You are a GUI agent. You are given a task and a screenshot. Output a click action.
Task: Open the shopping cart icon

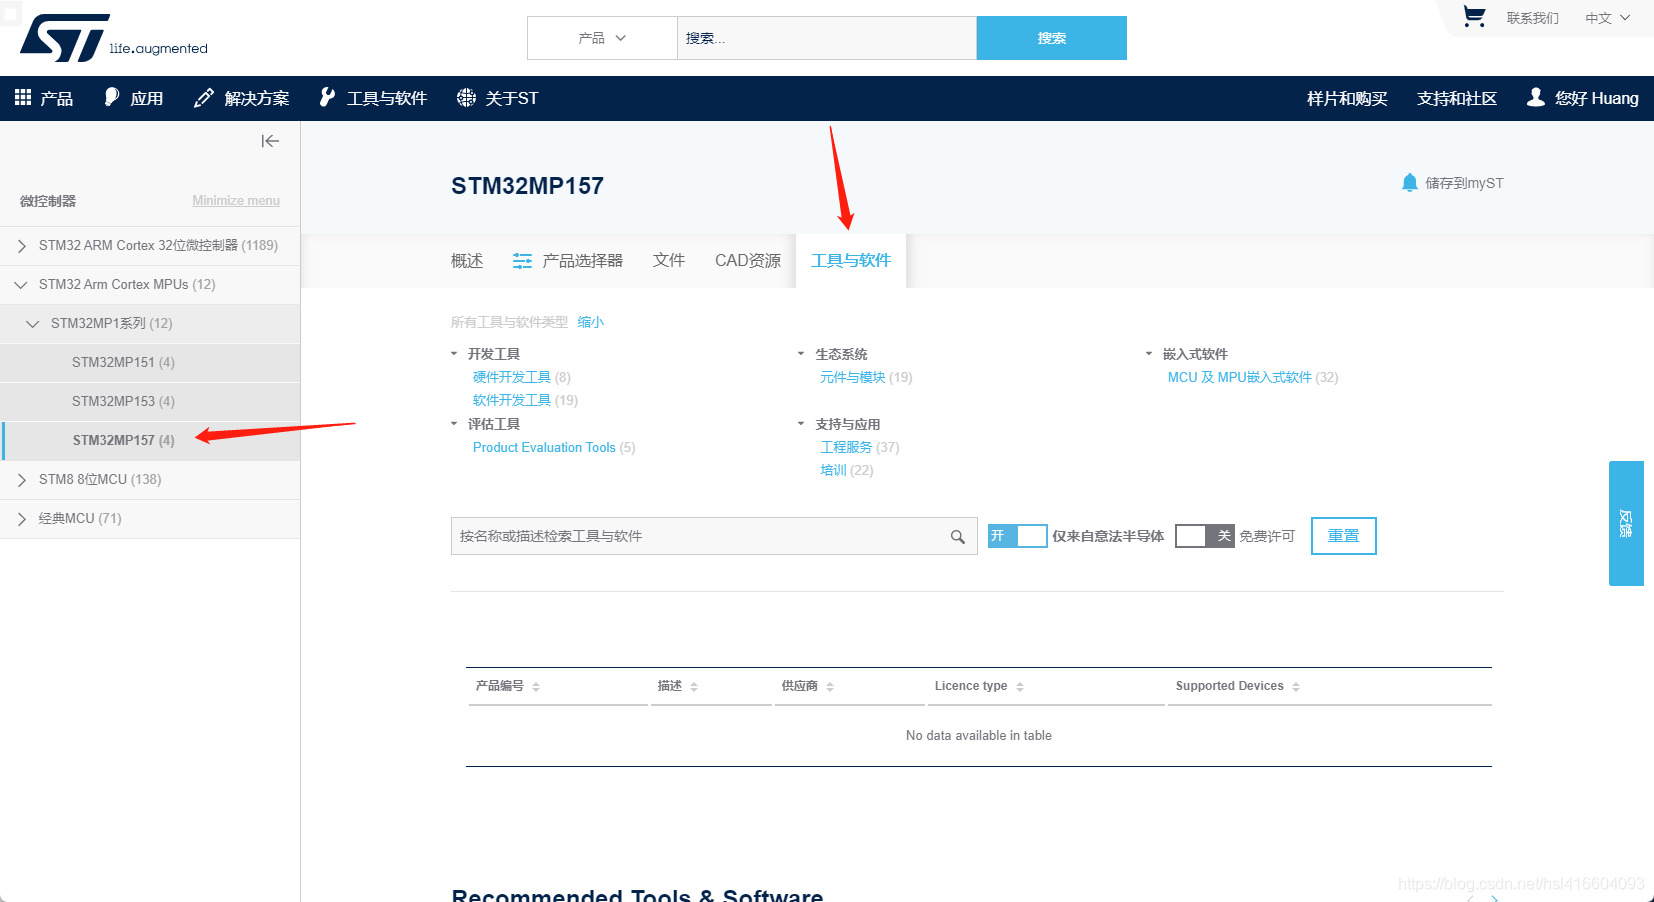[1473, 17]
